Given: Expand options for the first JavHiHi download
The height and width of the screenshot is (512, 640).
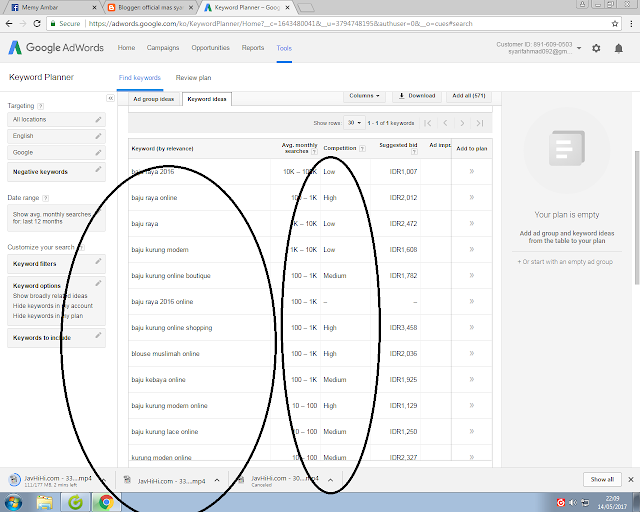Looking at the screenshot, I should point(104,480).
